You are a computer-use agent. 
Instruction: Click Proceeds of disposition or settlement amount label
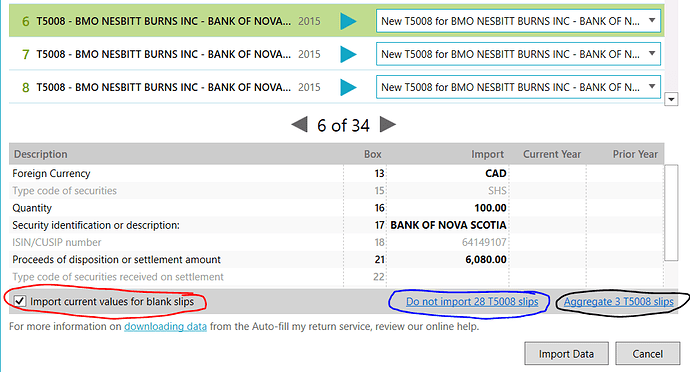(x=116, y=259)
